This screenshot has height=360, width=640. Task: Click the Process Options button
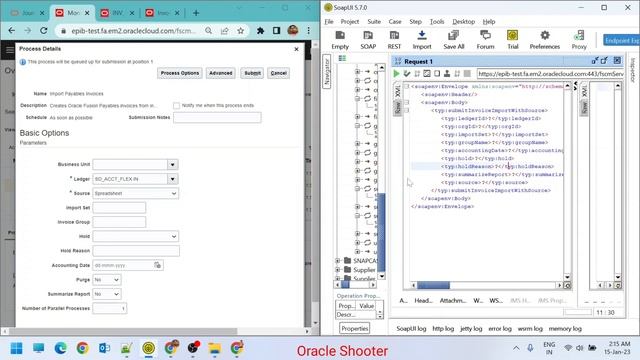(180, 73)
